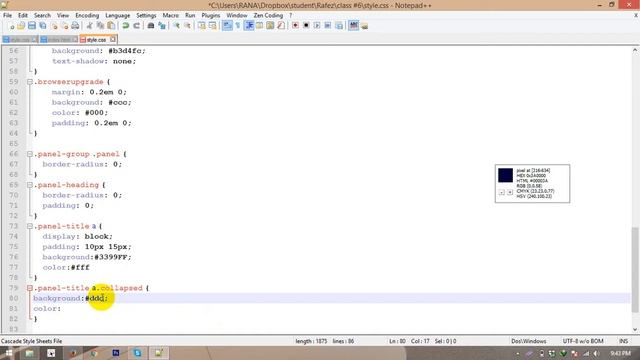Toggle Show Indent Guide button
Screen dimensions: 640x360
coord(249,26)
